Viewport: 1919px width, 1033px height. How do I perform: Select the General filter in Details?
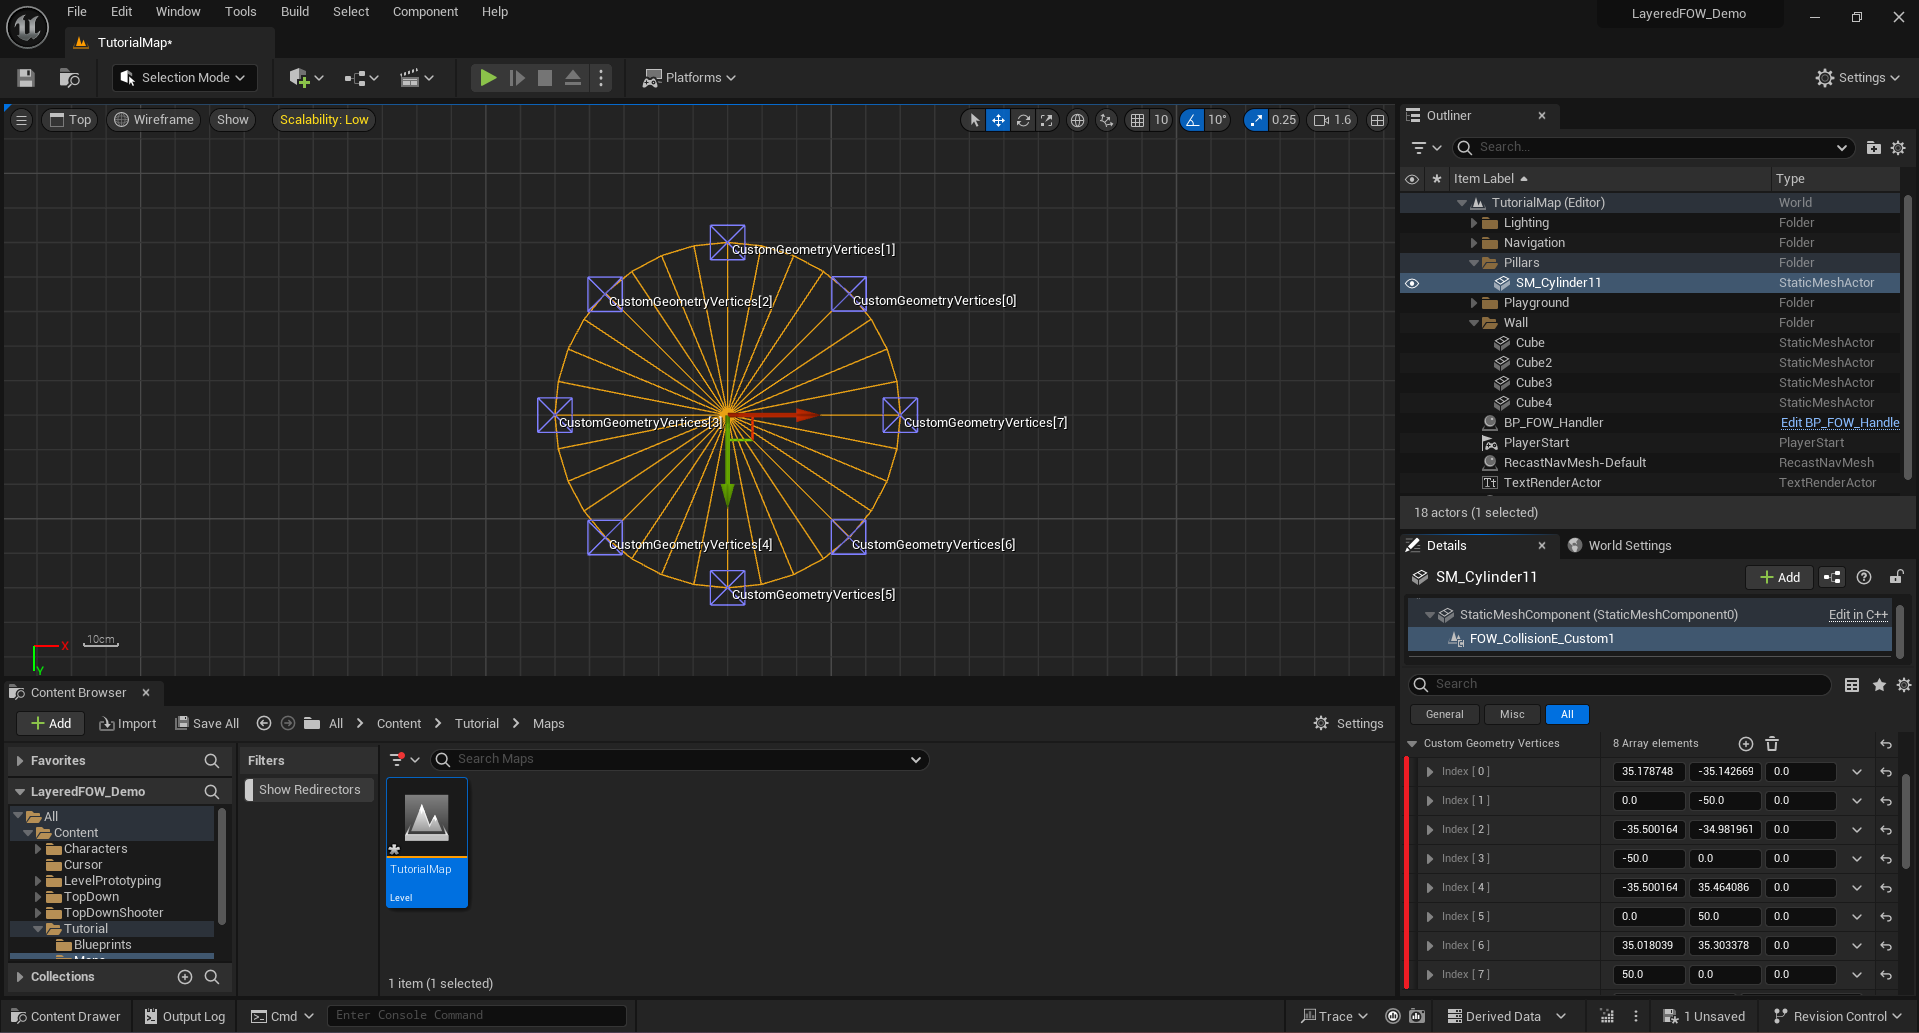click(1444, 715)
